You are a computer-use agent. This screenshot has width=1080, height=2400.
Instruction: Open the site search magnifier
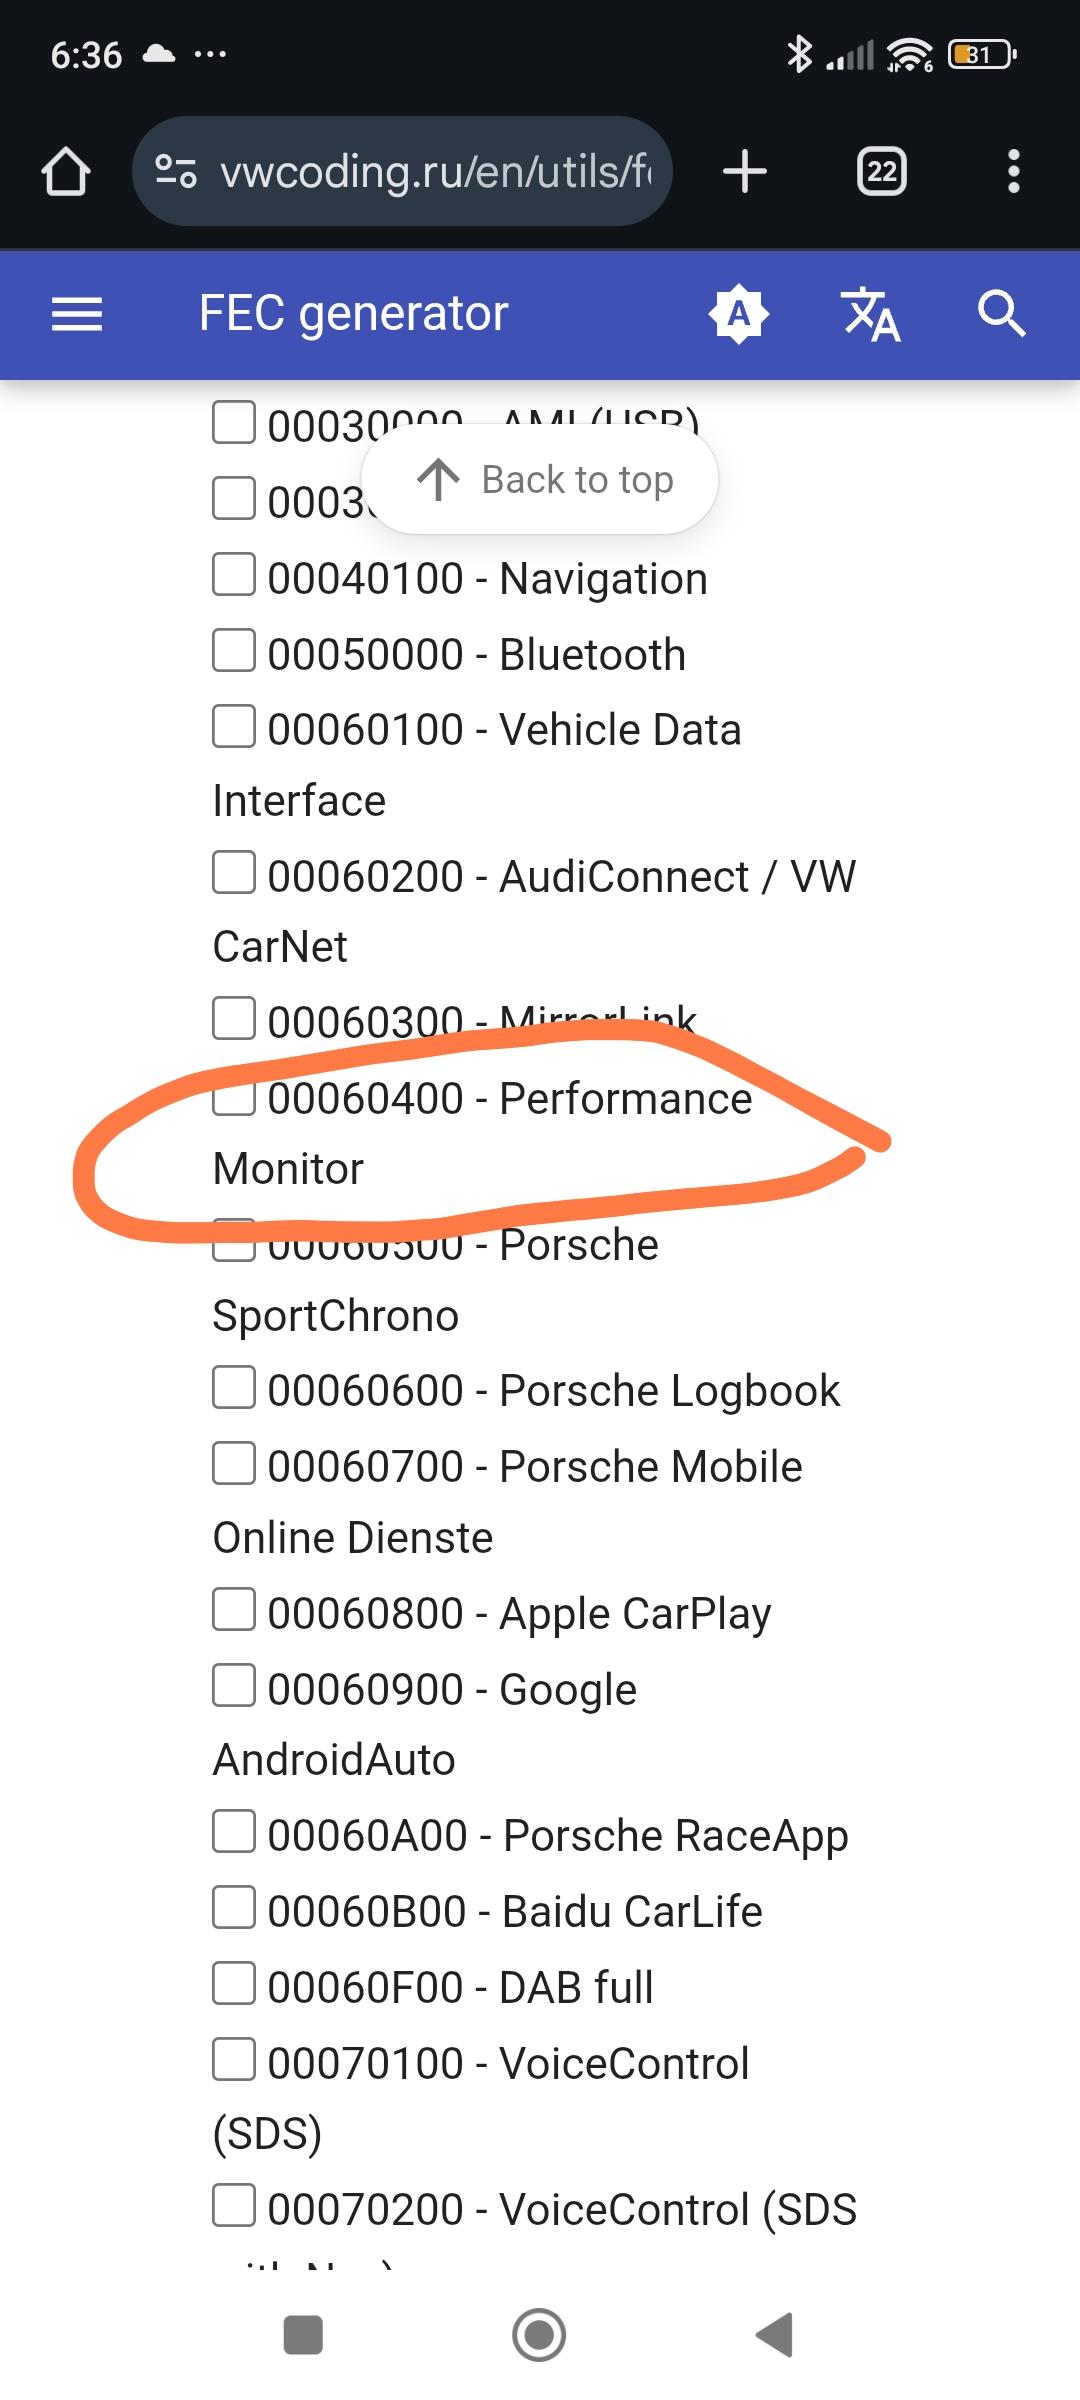(1001, 314)
